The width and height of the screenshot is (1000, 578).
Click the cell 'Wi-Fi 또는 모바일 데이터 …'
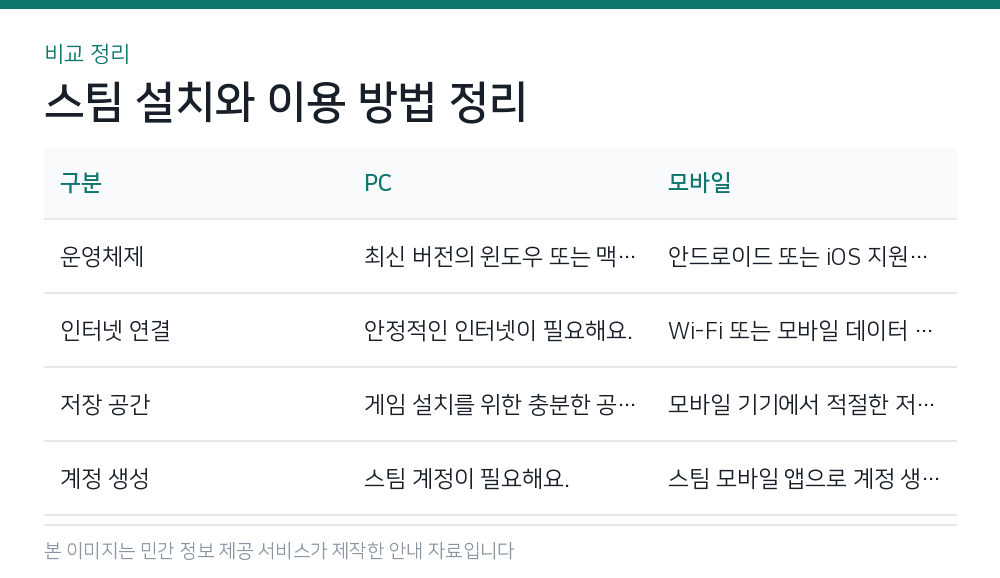coord(800,330)
